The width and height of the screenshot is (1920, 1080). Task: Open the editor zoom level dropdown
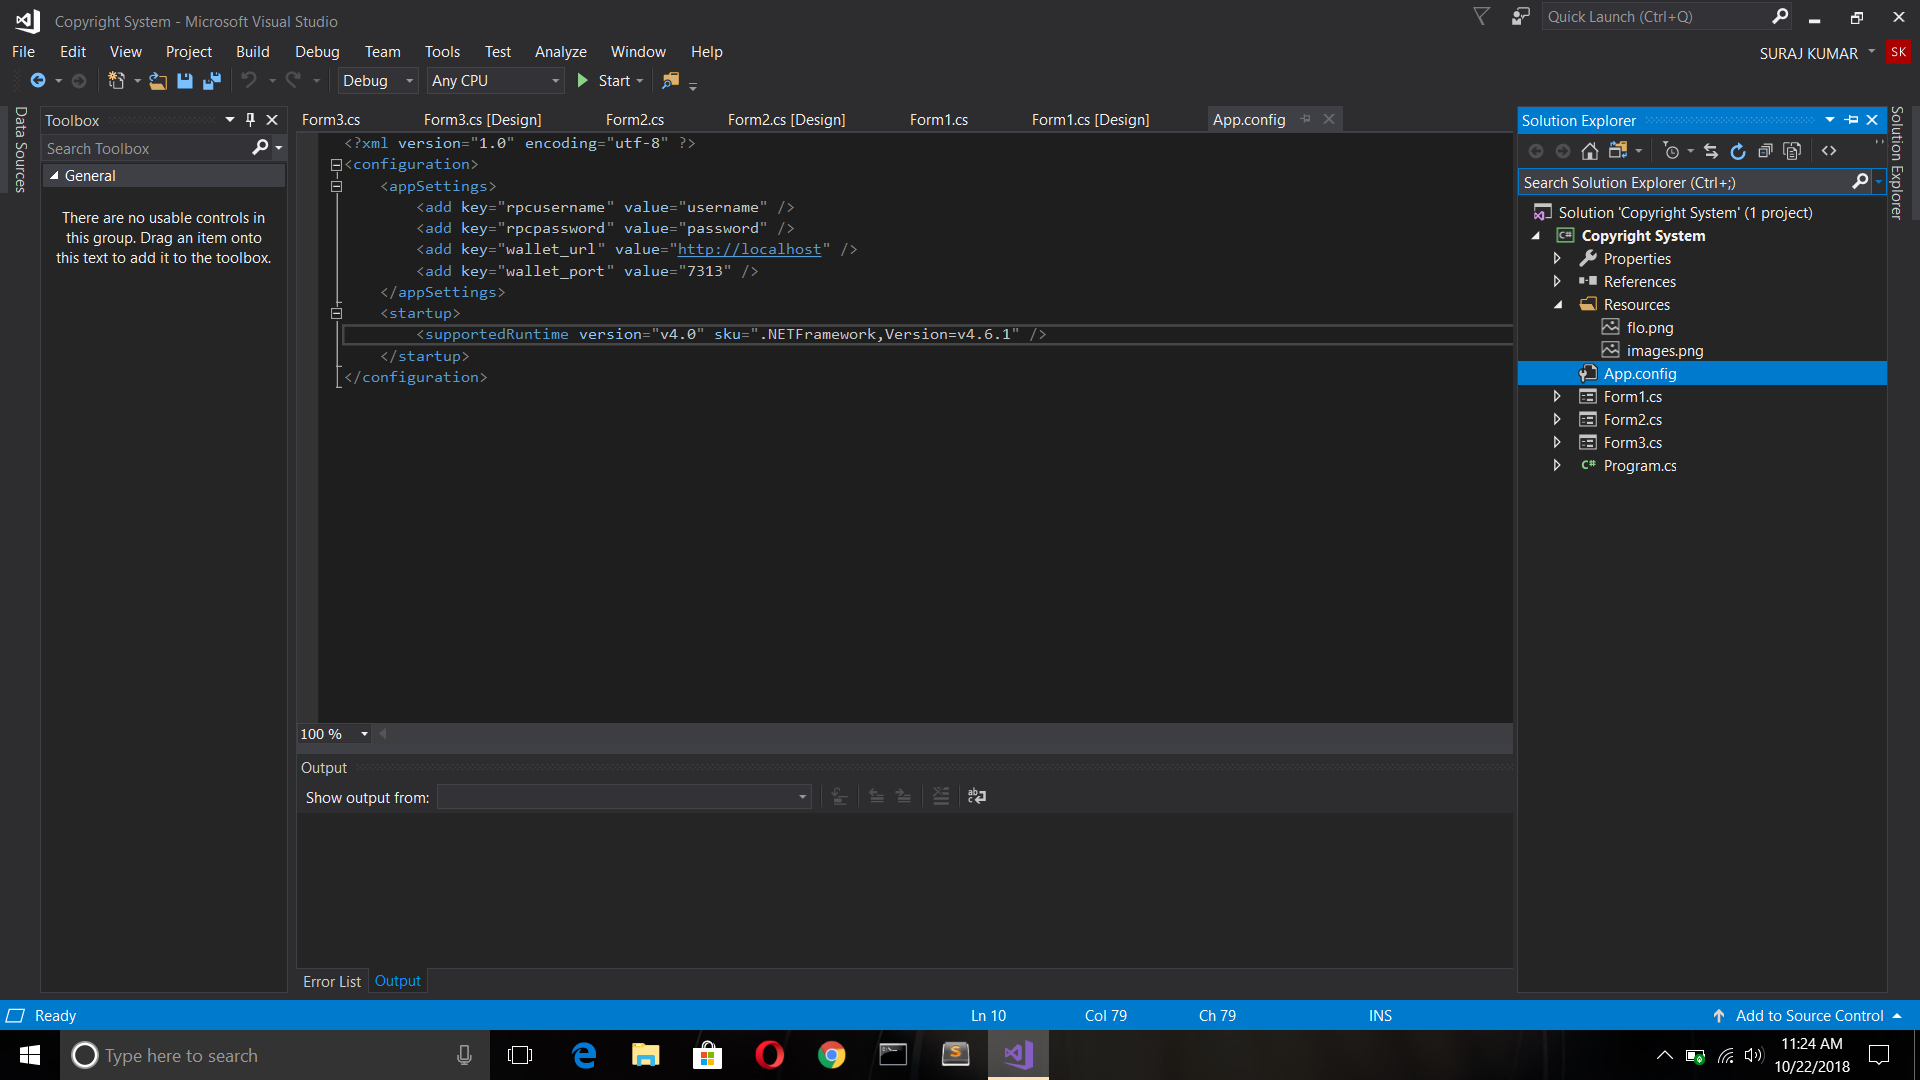tap(364, 733)
